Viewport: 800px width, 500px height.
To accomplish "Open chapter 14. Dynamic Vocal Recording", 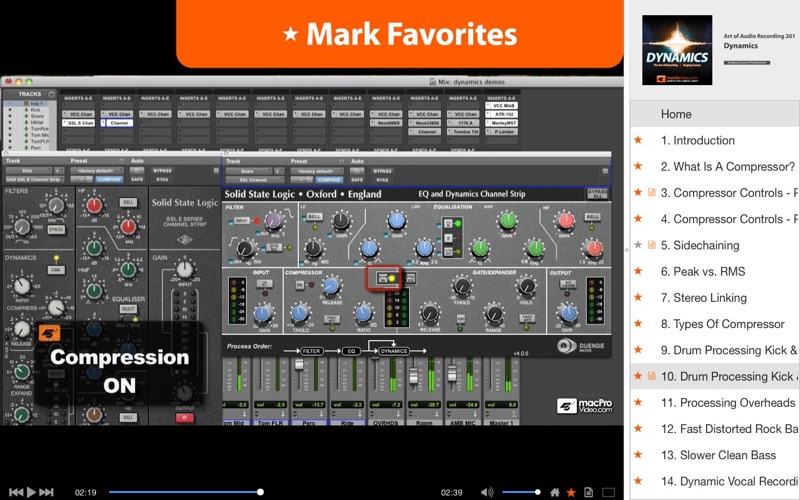I will 730,481.
